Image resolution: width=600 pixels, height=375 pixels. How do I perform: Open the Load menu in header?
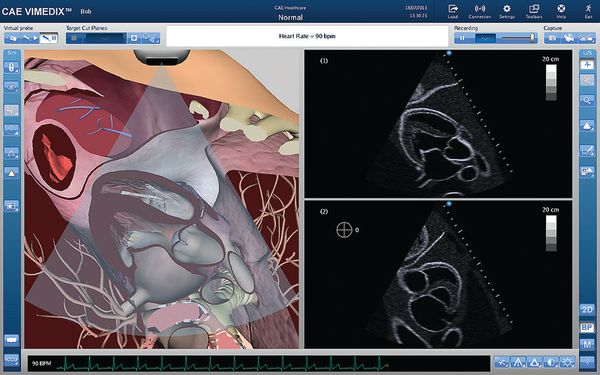point(453,11)
